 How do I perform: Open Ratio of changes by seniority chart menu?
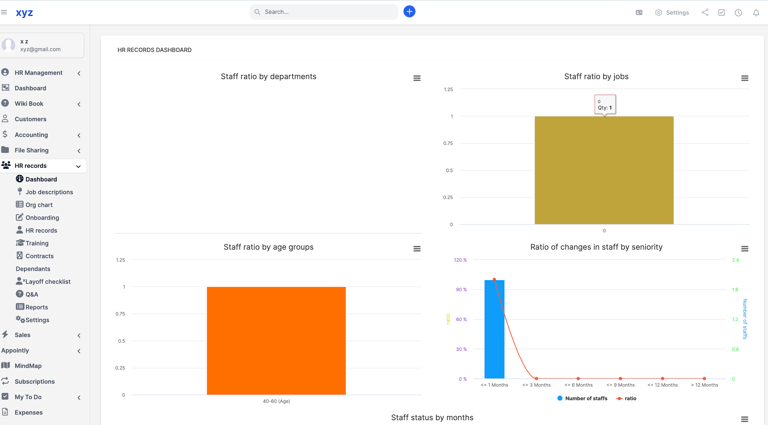(x=744, y=249)
